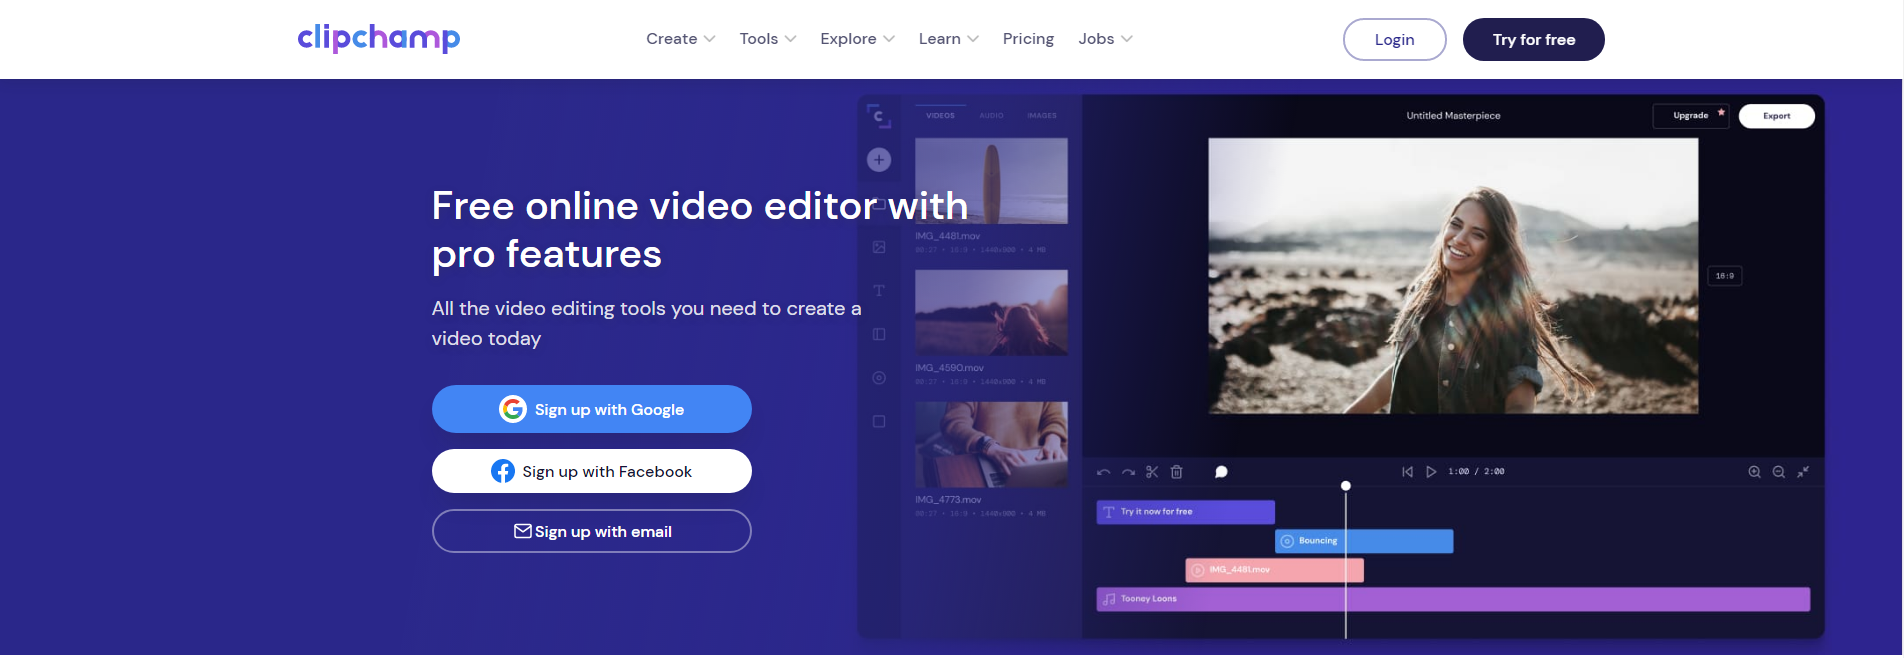Click the Upgrade button in editor
Screen dimensions: 1904x658
coord(1691,116)
